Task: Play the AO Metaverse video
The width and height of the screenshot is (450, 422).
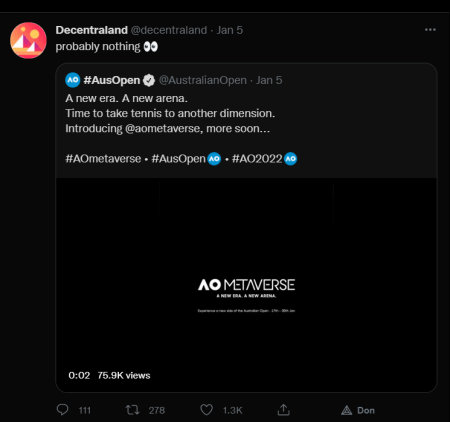Action: [246, 285]
